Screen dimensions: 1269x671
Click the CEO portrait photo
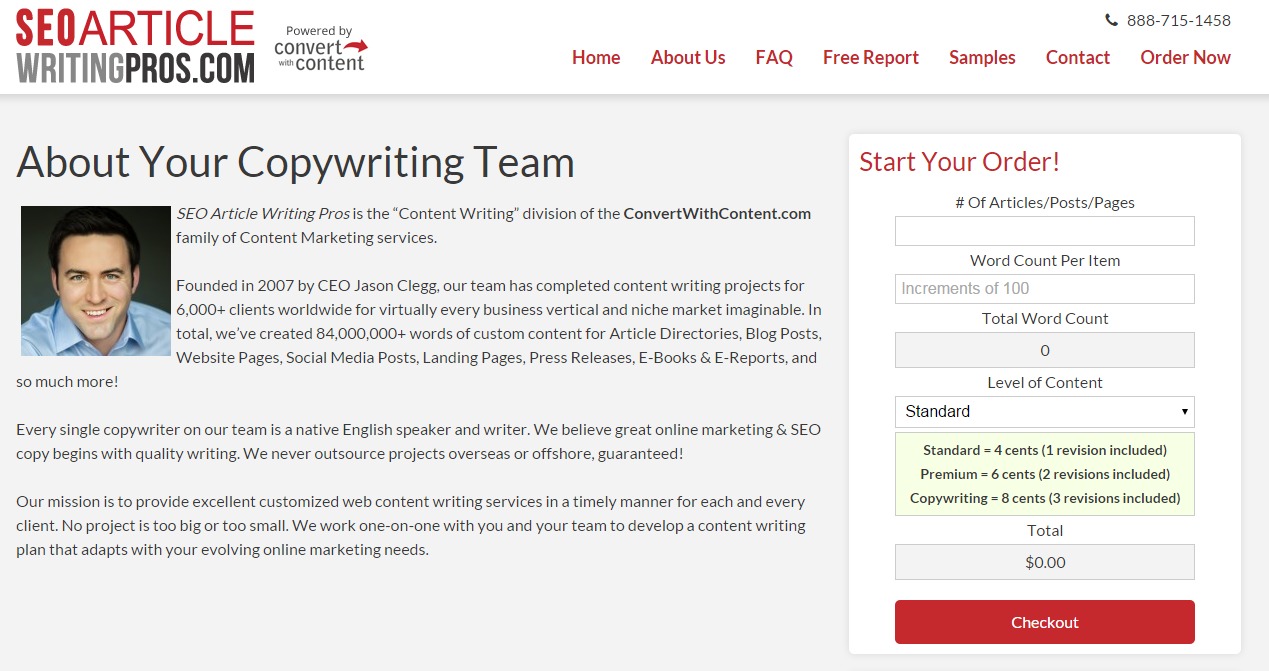[x=96, y=281]
